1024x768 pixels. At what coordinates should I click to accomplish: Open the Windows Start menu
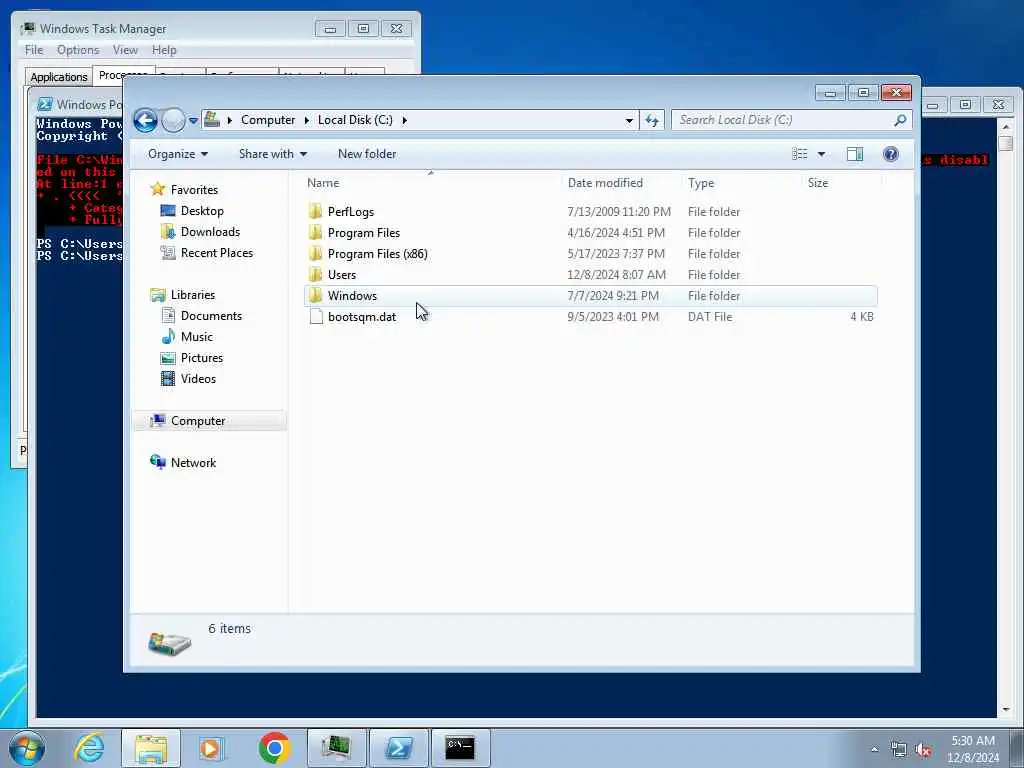[x=27, y=748]
